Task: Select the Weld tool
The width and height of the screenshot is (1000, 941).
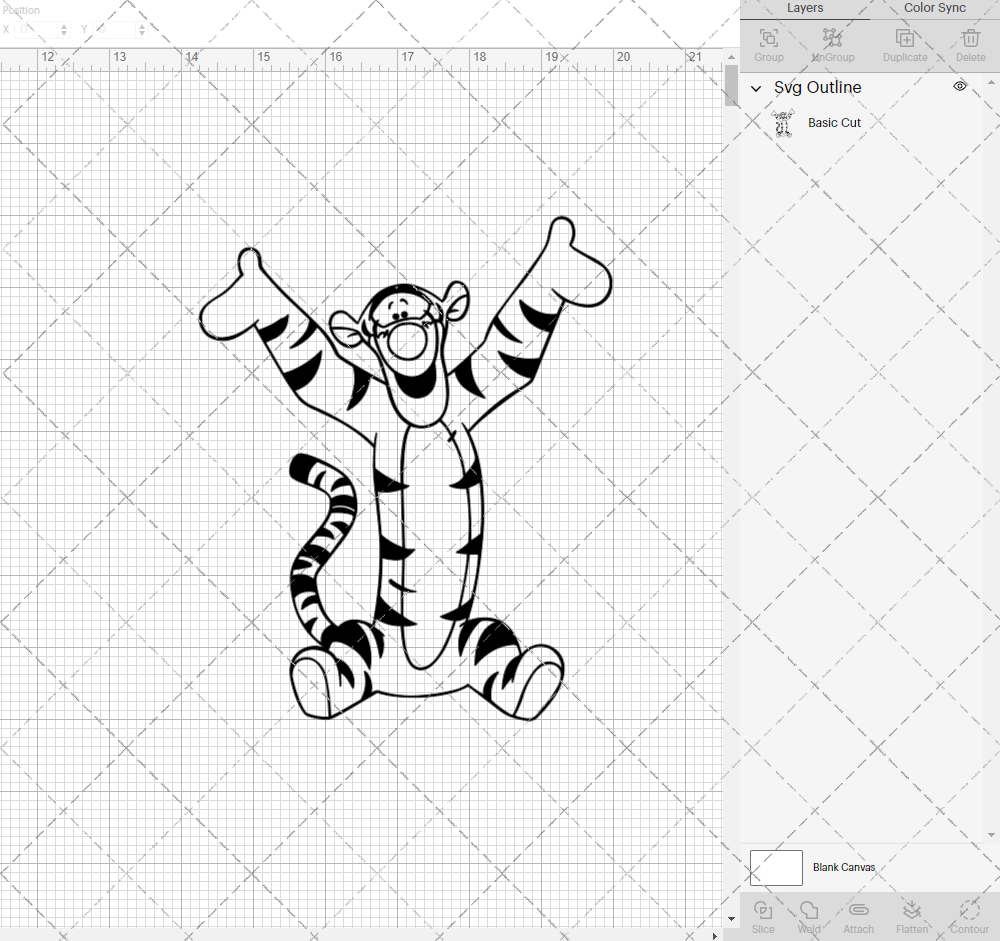Action: [x=809, y=915]
